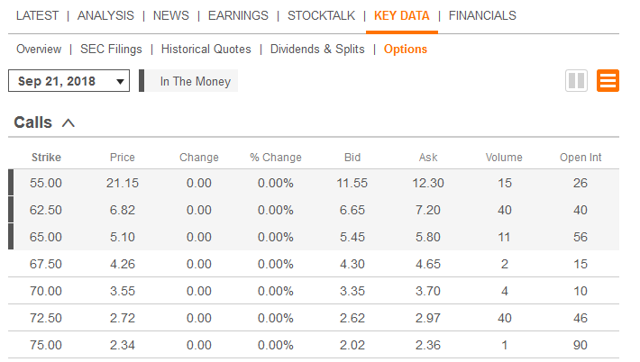Select the stacked list view icon
This screenshot has height=362, width=640.
608,81
